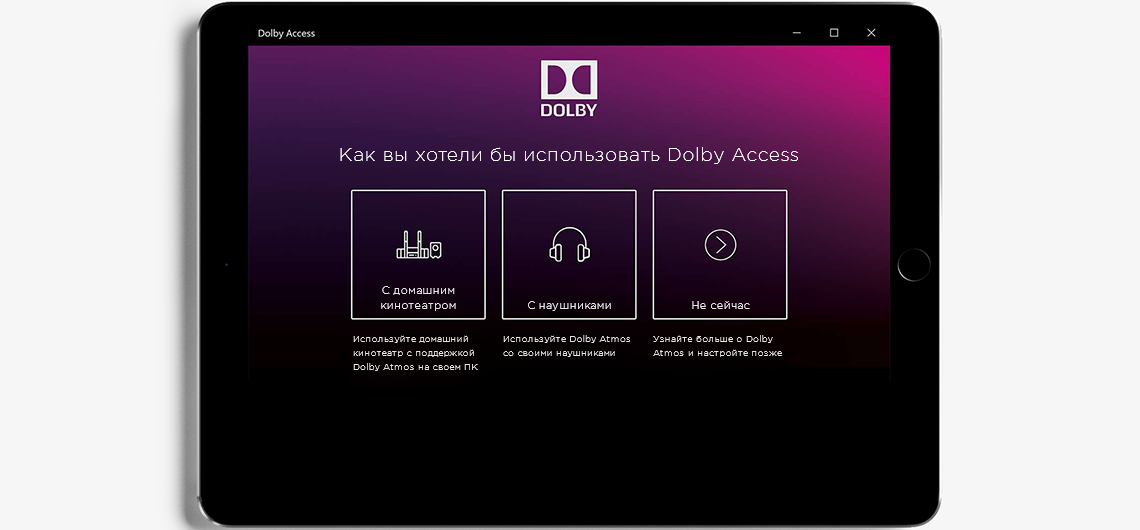Click the headphones icon

coord(569,245)
